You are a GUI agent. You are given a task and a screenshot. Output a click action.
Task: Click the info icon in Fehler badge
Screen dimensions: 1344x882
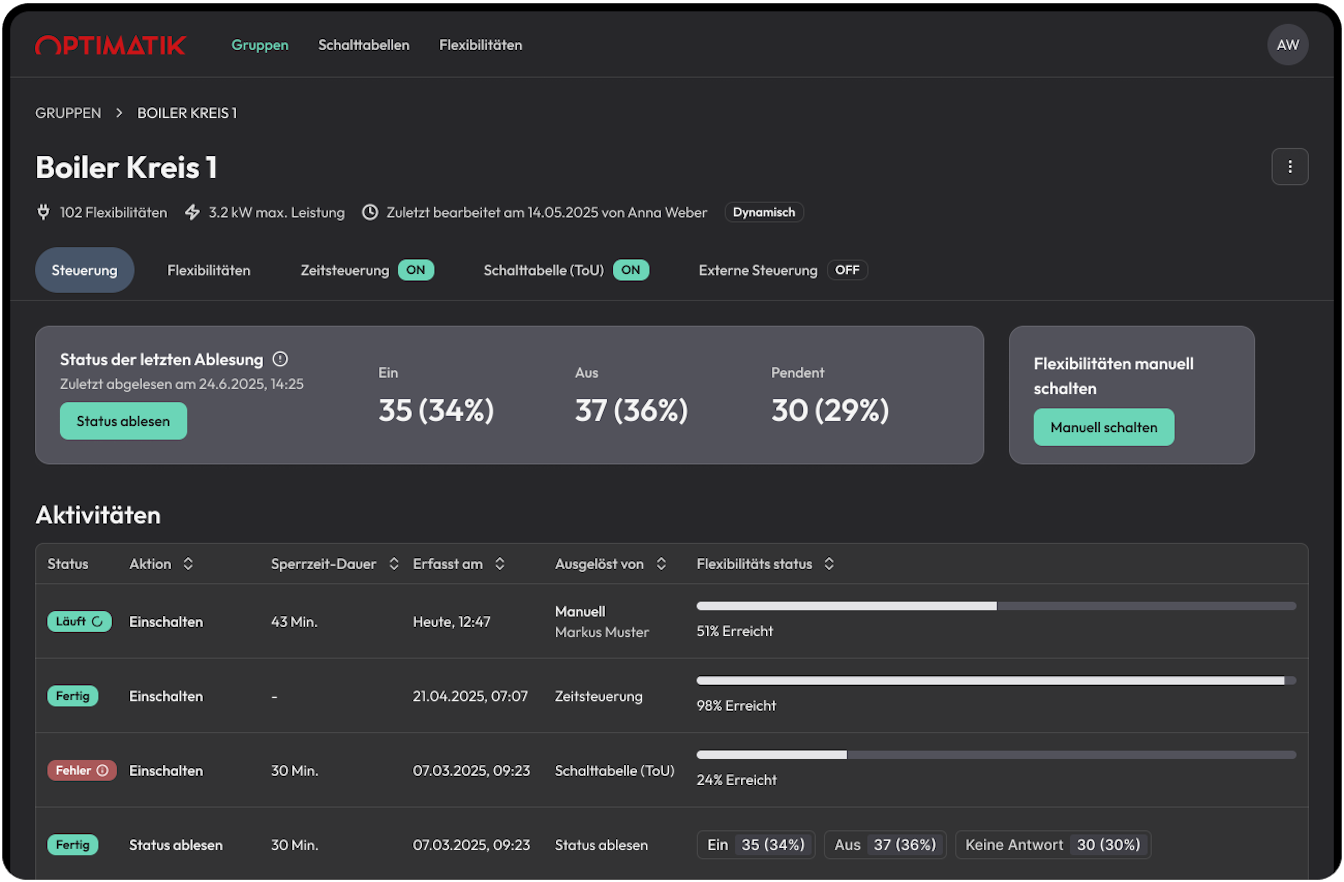point(102,770)
